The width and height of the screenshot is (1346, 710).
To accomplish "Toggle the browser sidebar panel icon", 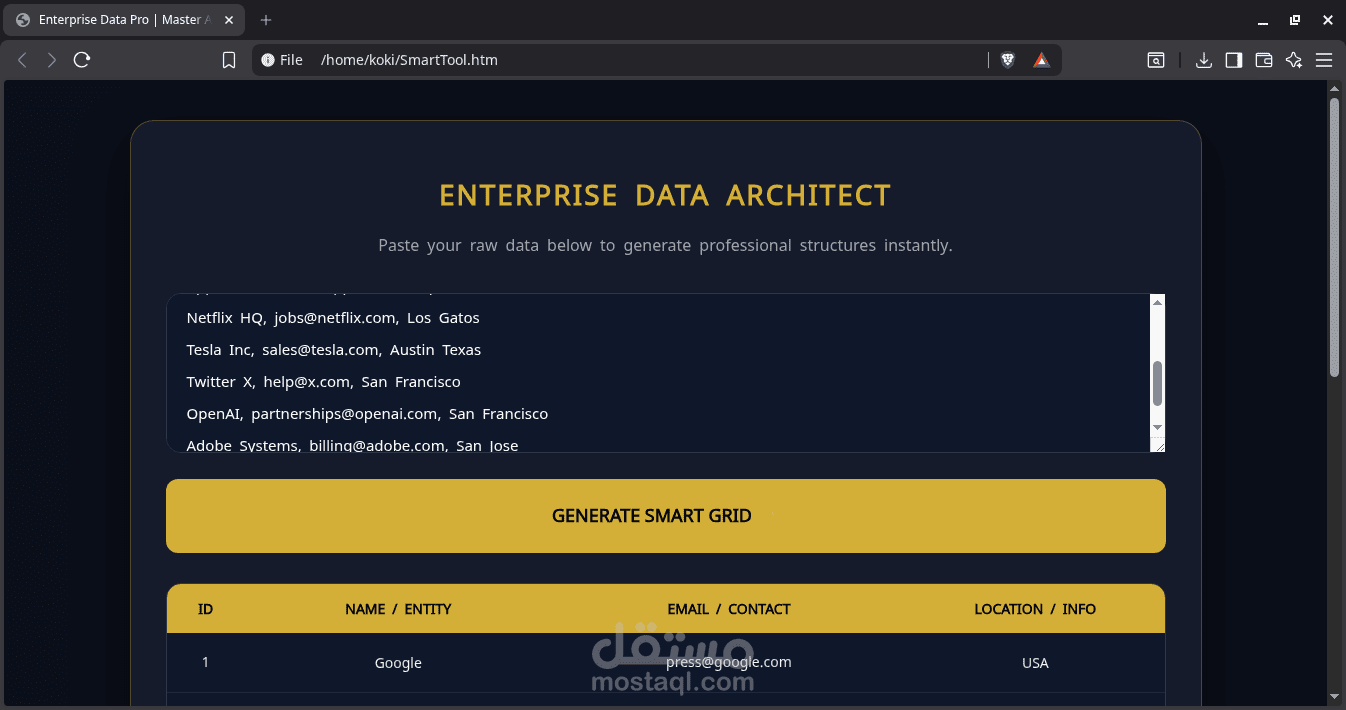I will pyautogui.click(x=1234, y=60).
